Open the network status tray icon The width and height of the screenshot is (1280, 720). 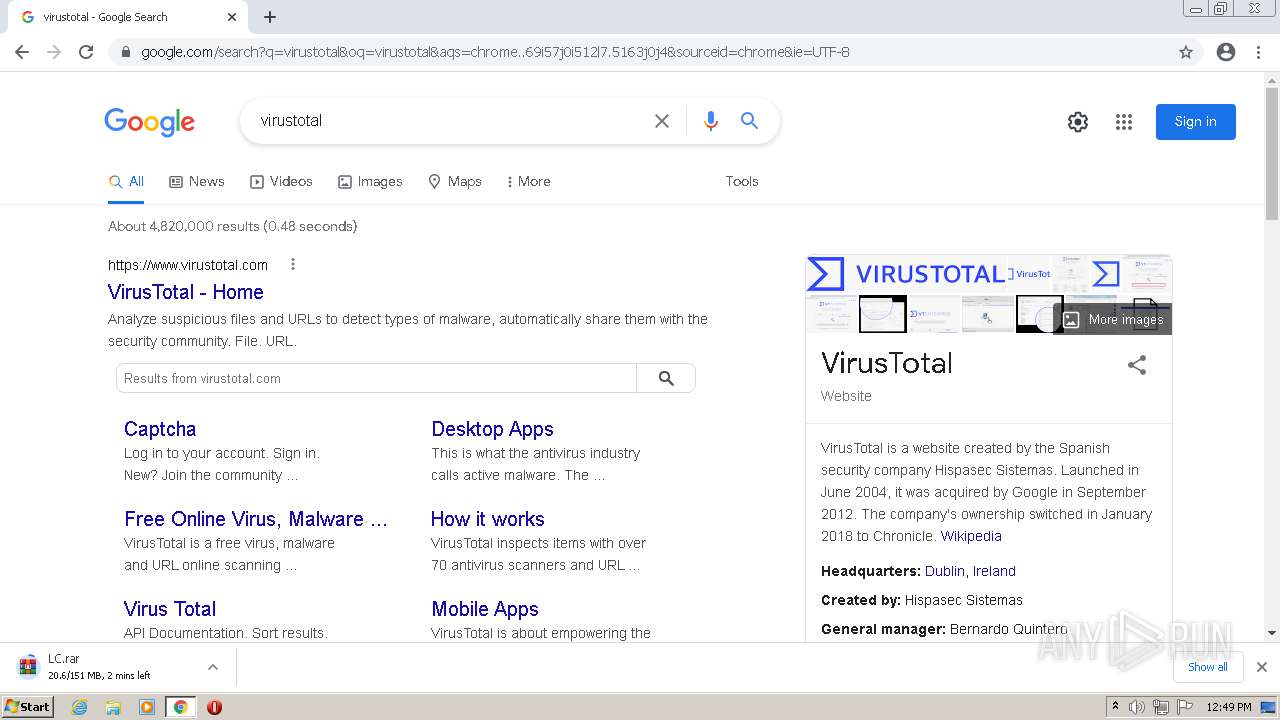tap(1161, 707)
